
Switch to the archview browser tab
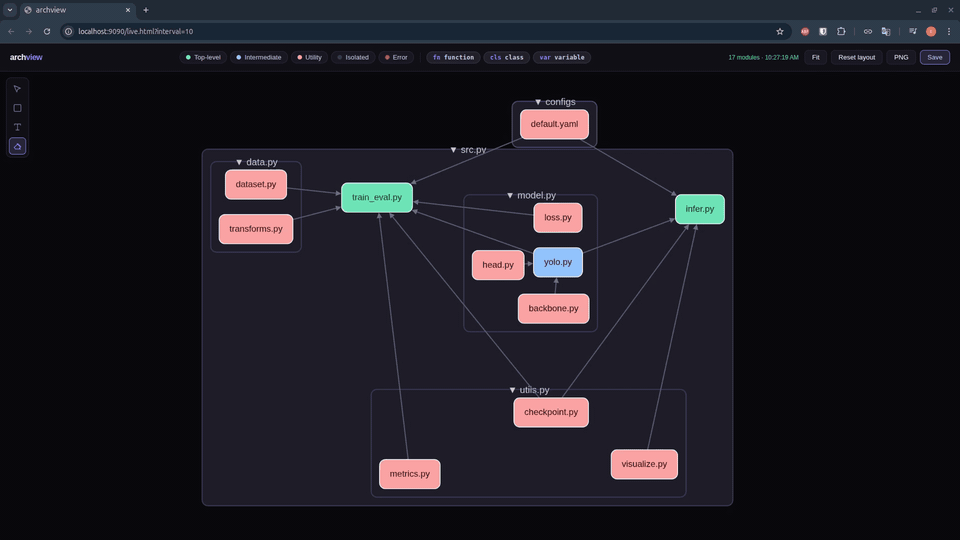(77, 10)
